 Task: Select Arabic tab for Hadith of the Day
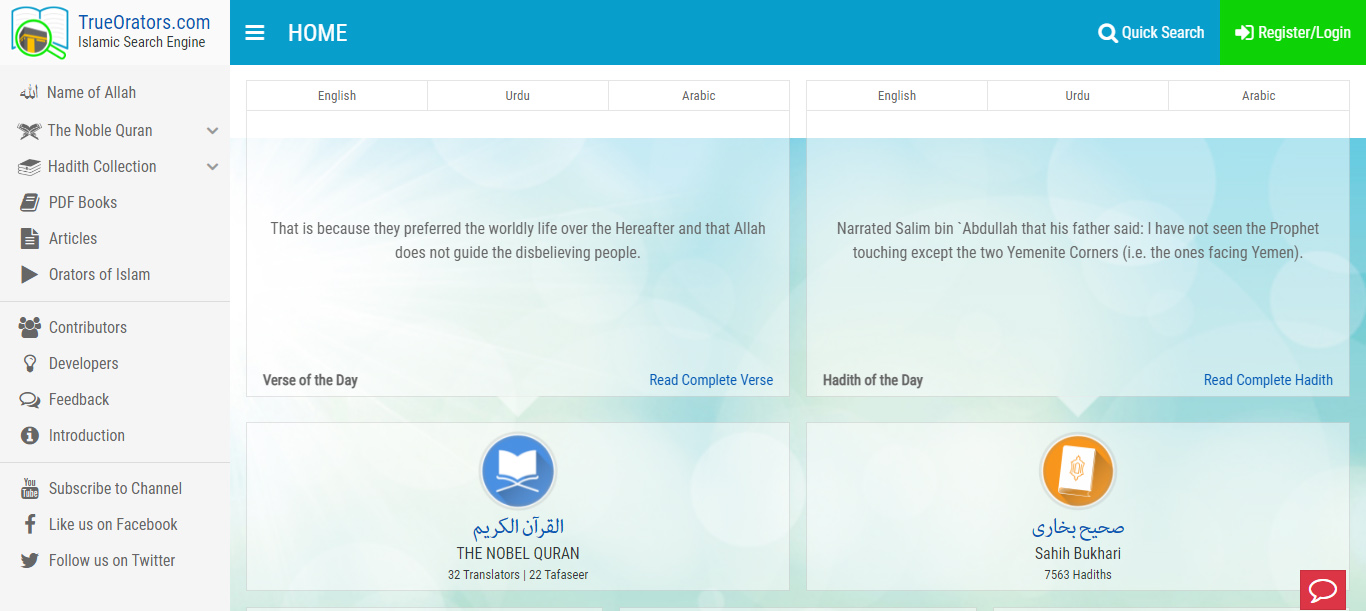click(x=1258, y=96)
